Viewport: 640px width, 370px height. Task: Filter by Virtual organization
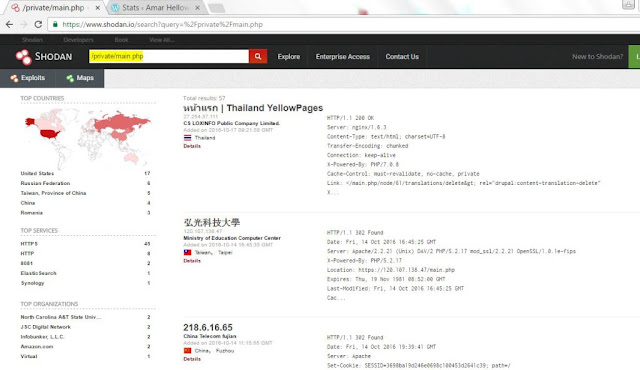[x=29, y=356]
